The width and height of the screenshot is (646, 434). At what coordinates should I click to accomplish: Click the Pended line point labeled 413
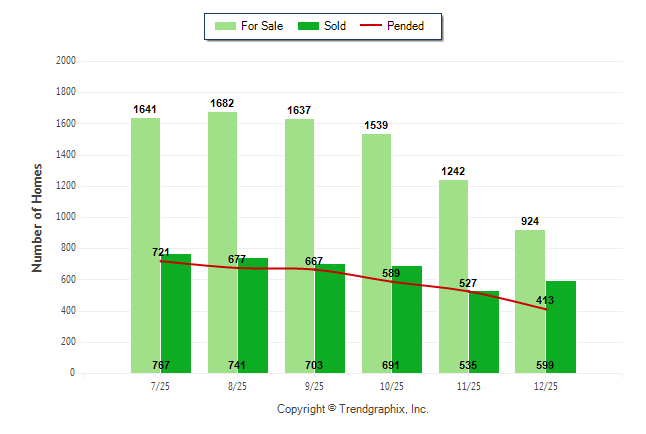click(546, 309)
